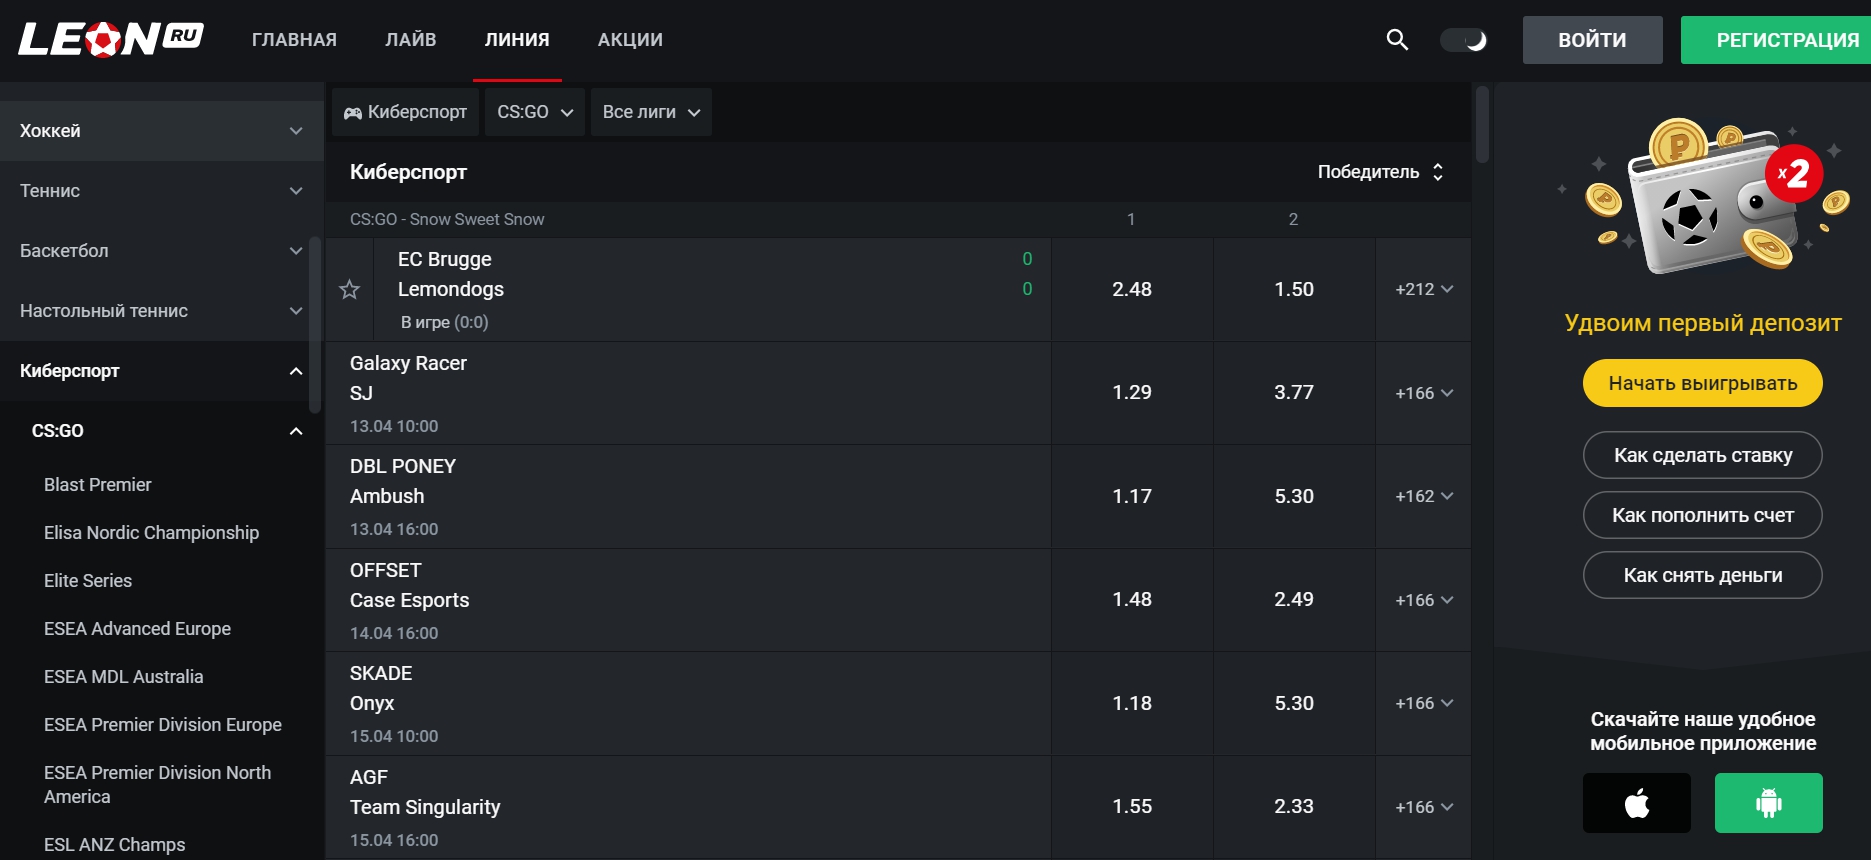The height and width of the screenshot is (860, 1871).
Task: Open ESEA MDL Australia league
Action: [x=123, y=677]
